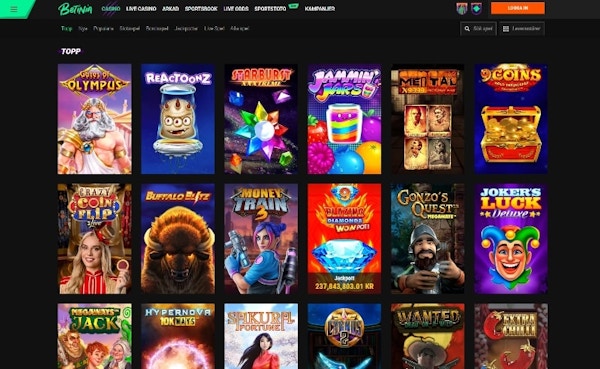Launch Gonzo's Quest Megaways game

pos(428,239)
